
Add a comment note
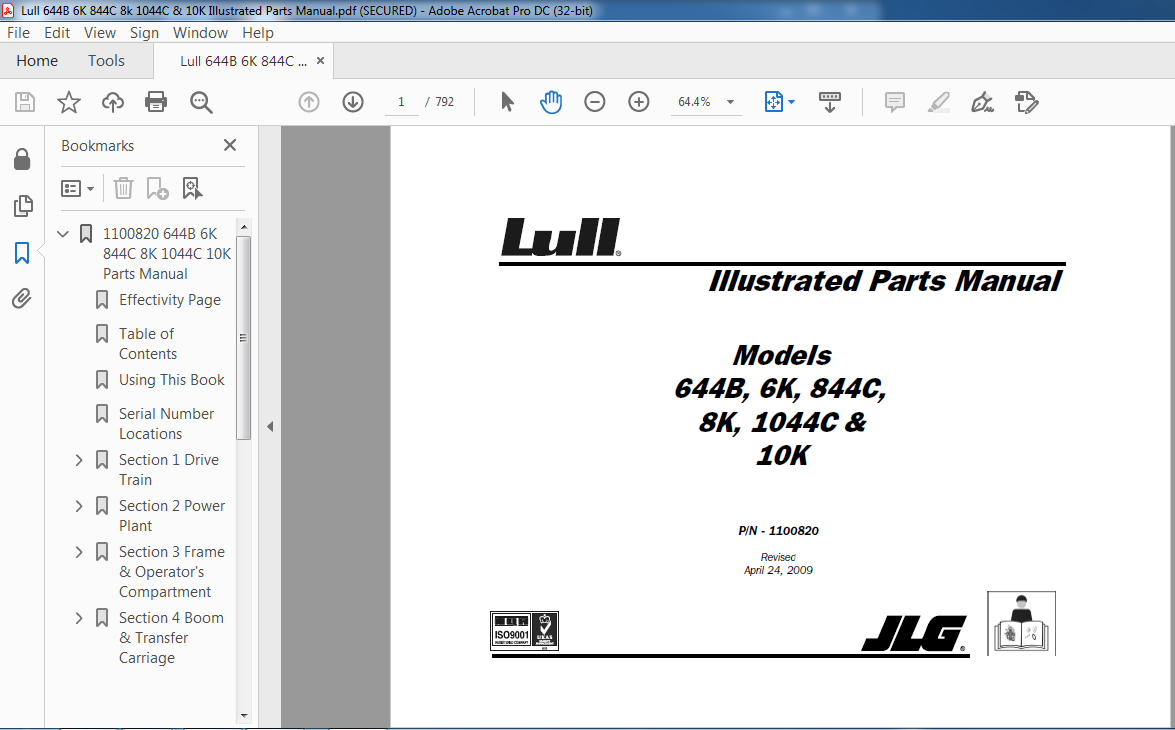(895, 102)
